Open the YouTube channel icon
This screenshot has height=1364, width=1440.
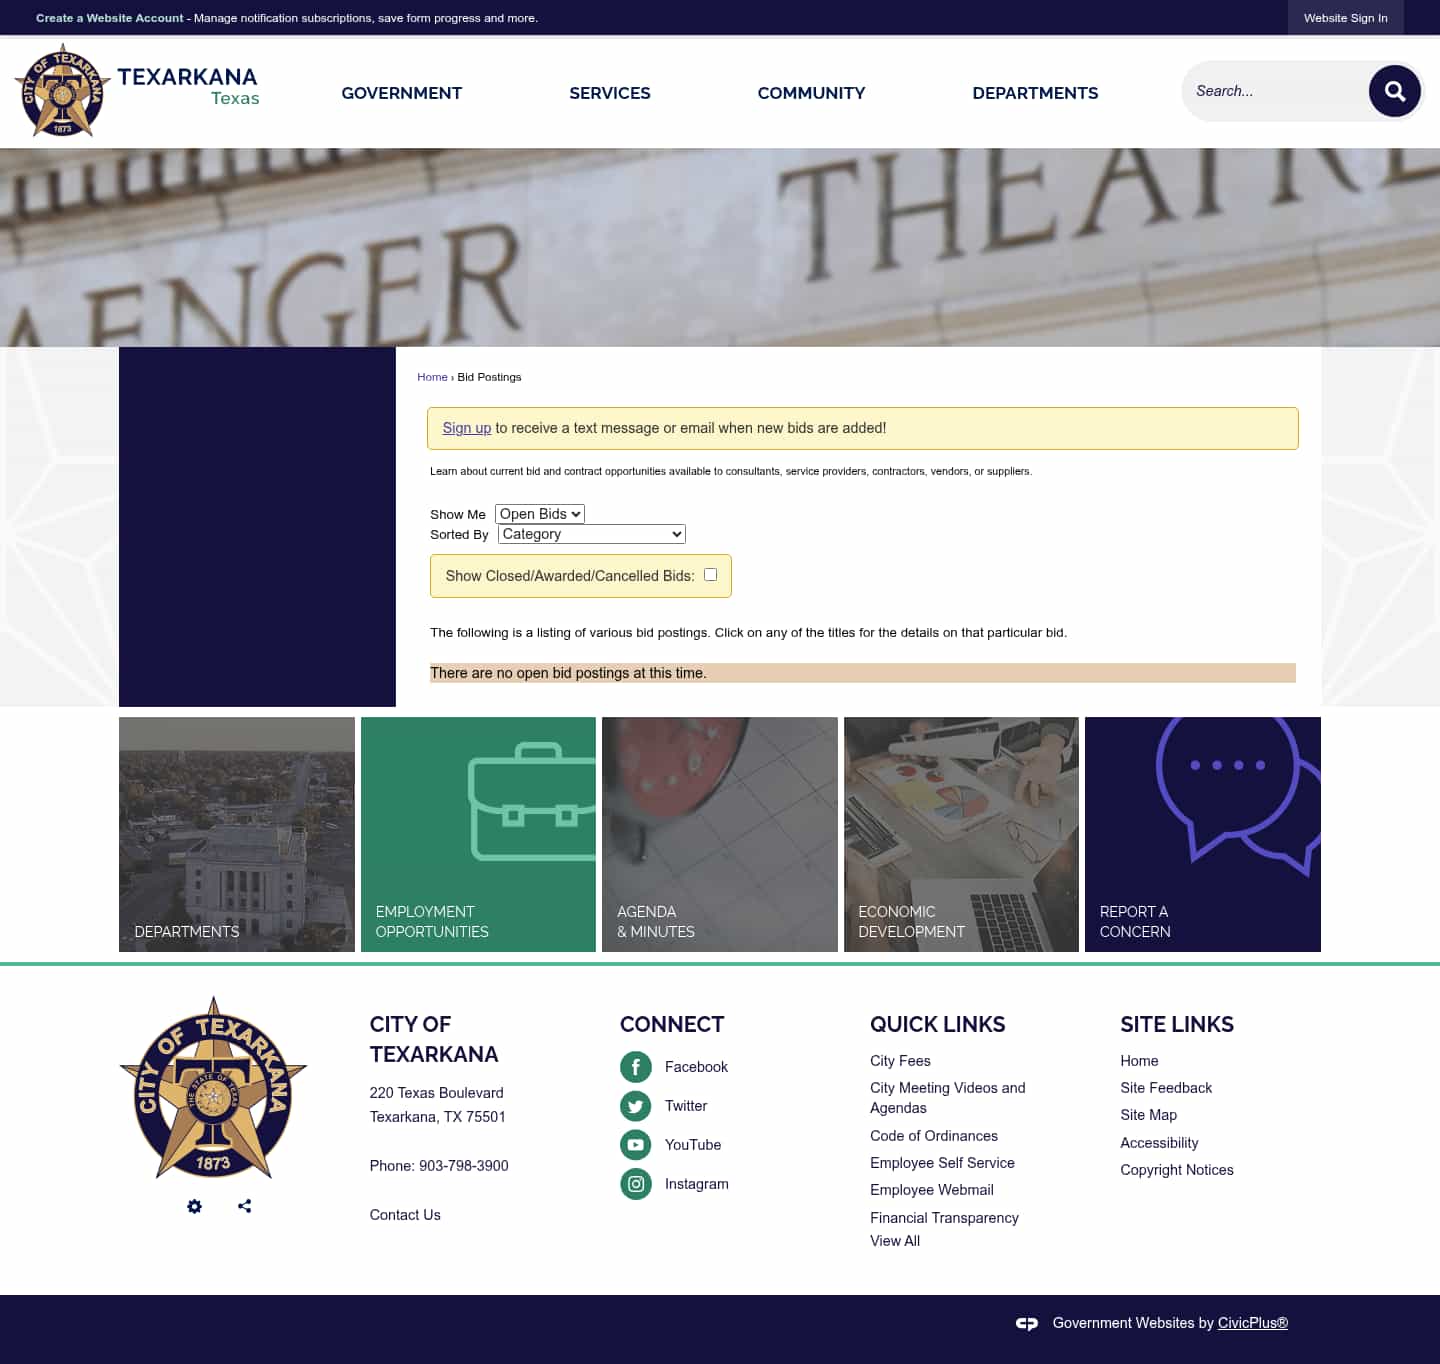(x=636, y=1144)
